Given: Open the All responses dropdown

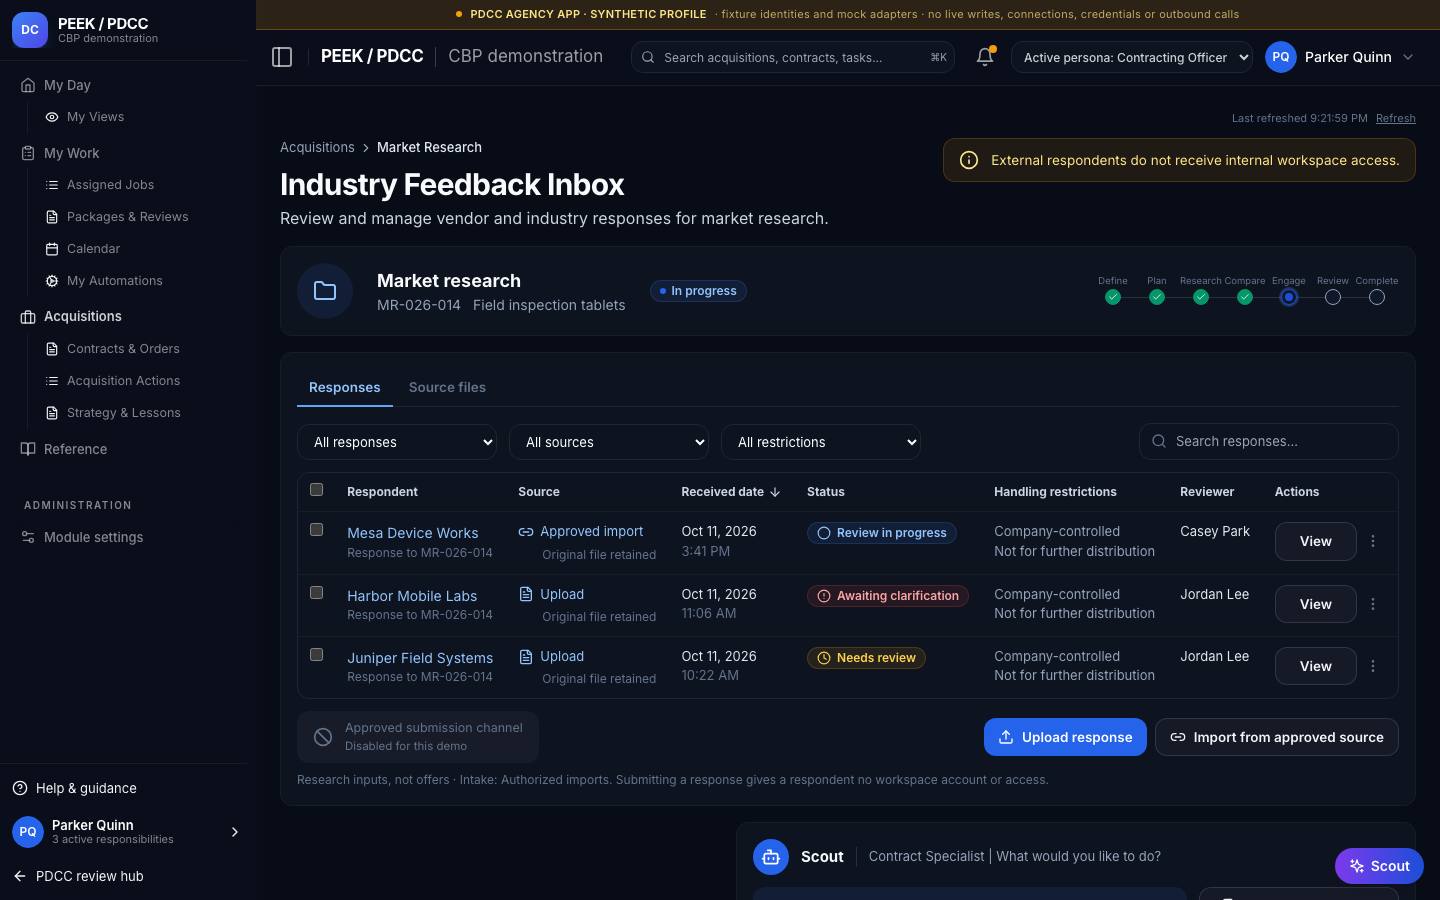Looking at the screenshot, I should pyautogui.click(x=397, y=442).
